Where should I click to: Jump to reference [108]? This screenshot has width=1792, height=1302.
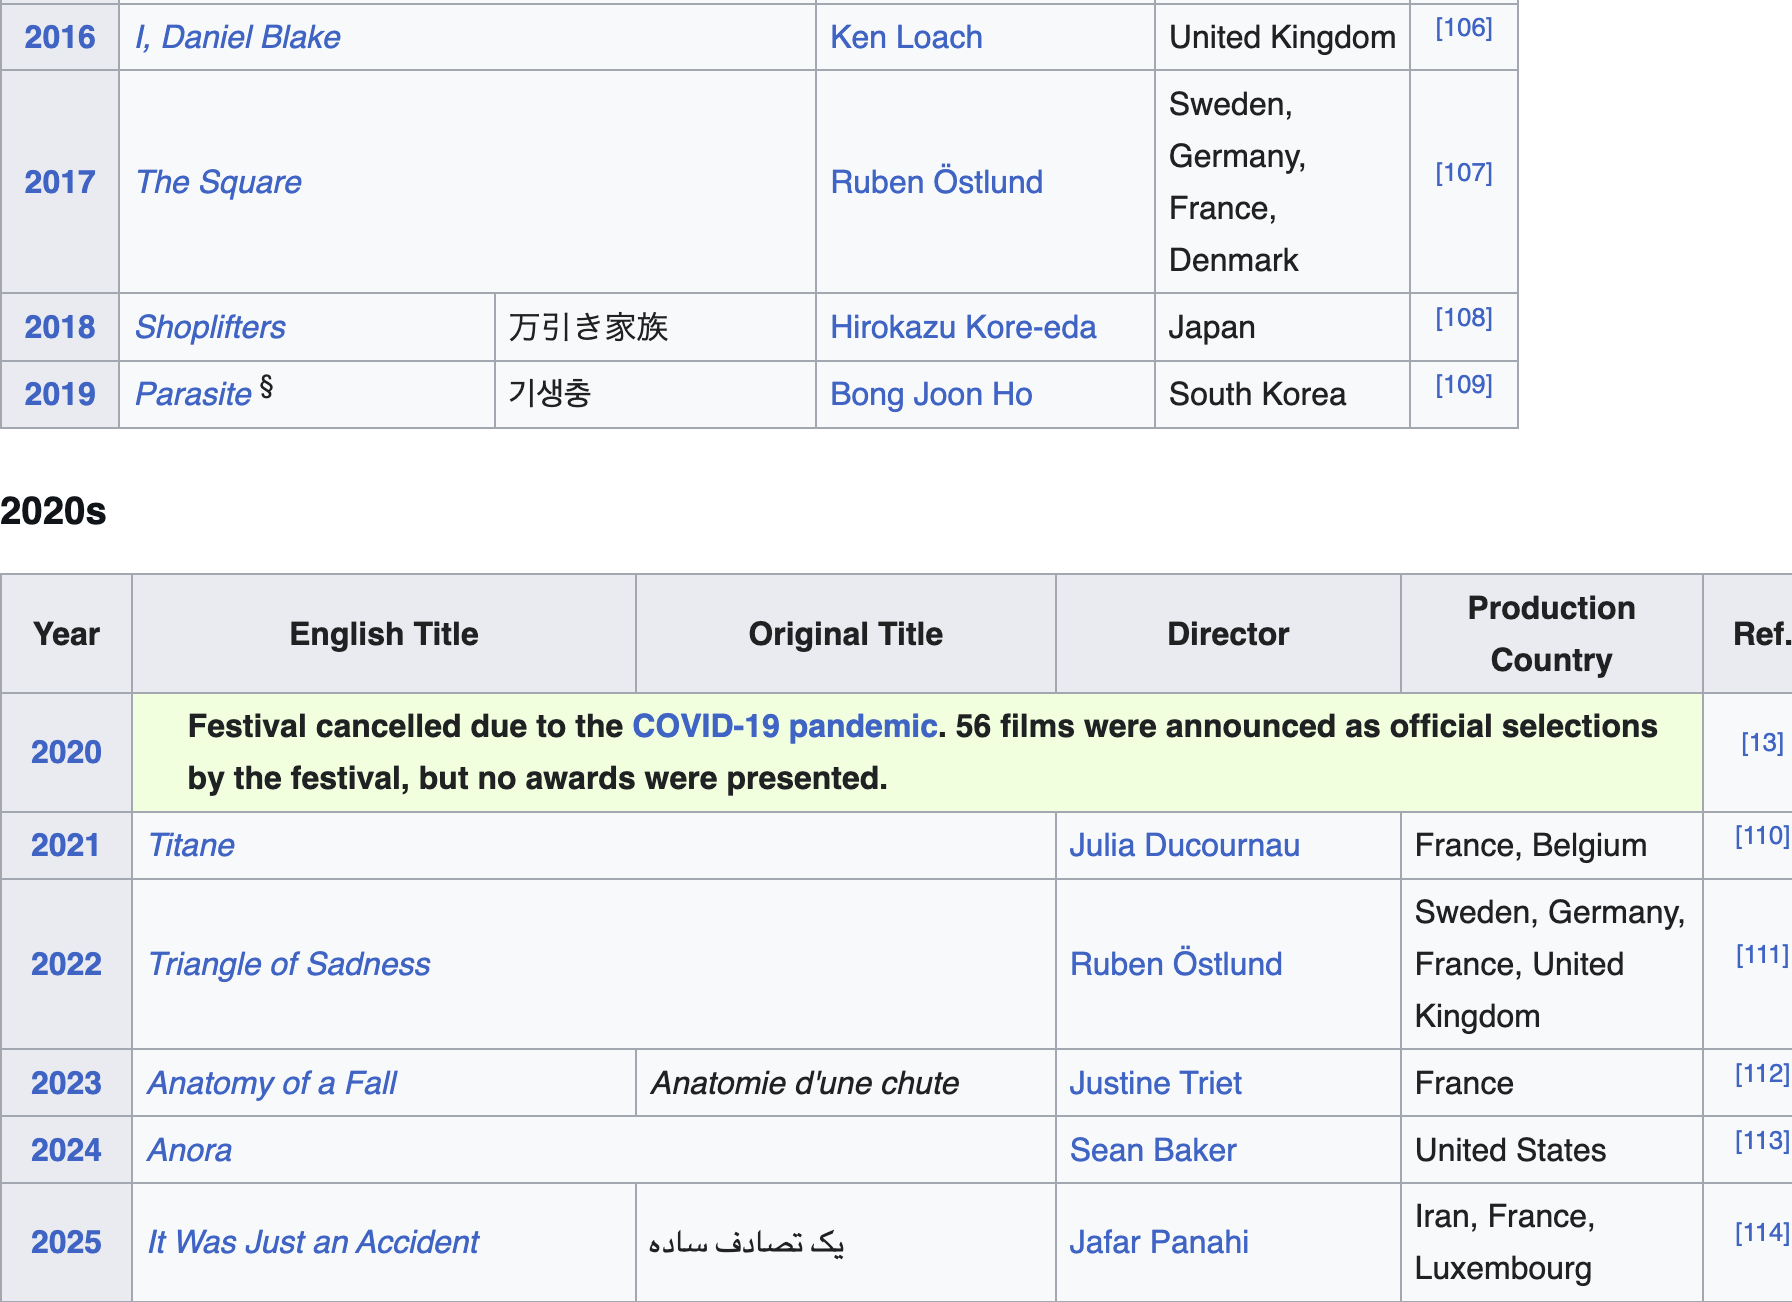click(x=1464, y=318)
